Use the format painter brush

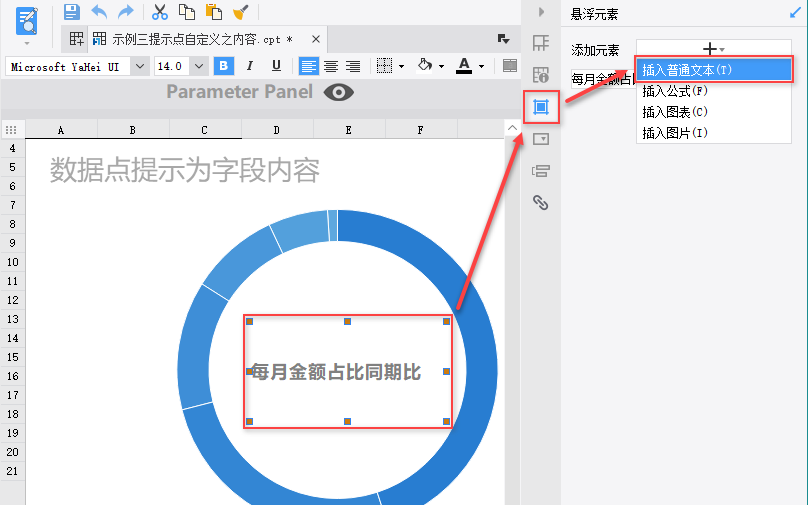pyautogui.click(x=241, y=11)
